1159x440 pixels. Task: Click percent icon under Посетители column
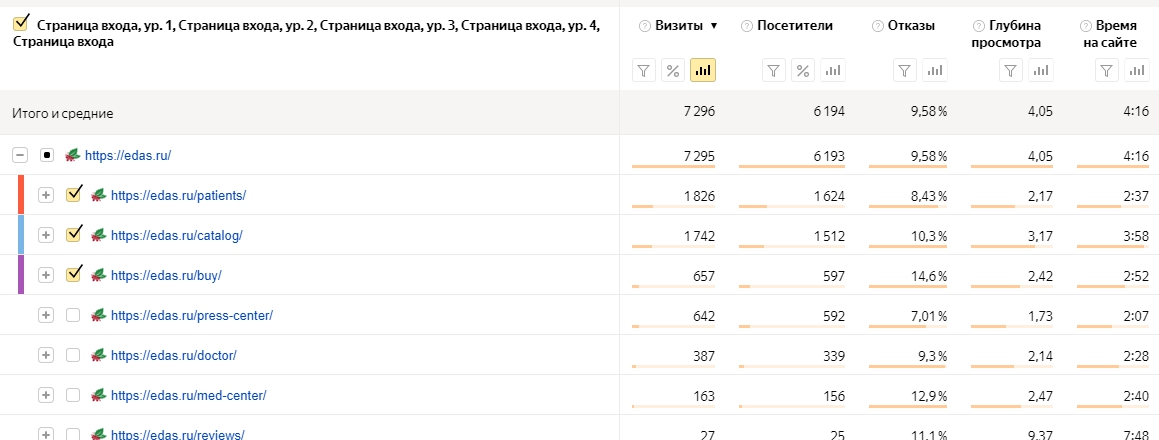click(x=802, y=71)
